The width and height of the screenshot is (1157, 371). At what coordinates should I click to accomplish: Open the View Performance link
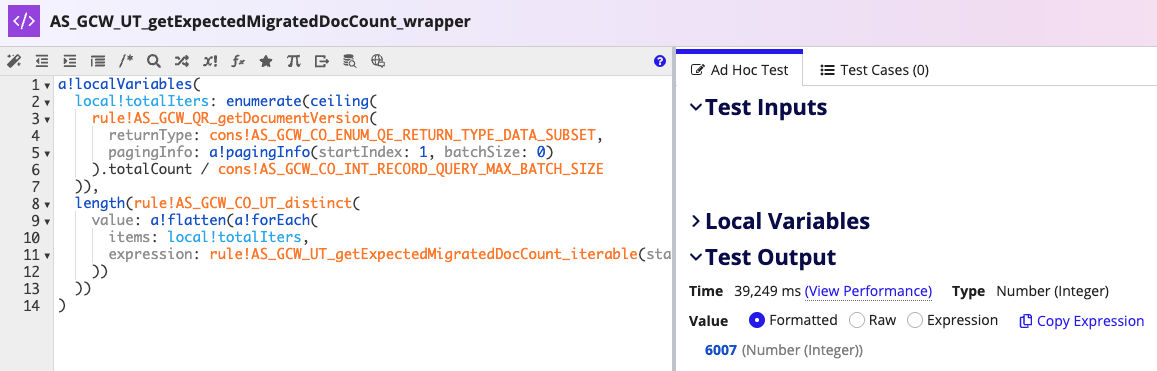click(868, 291)
